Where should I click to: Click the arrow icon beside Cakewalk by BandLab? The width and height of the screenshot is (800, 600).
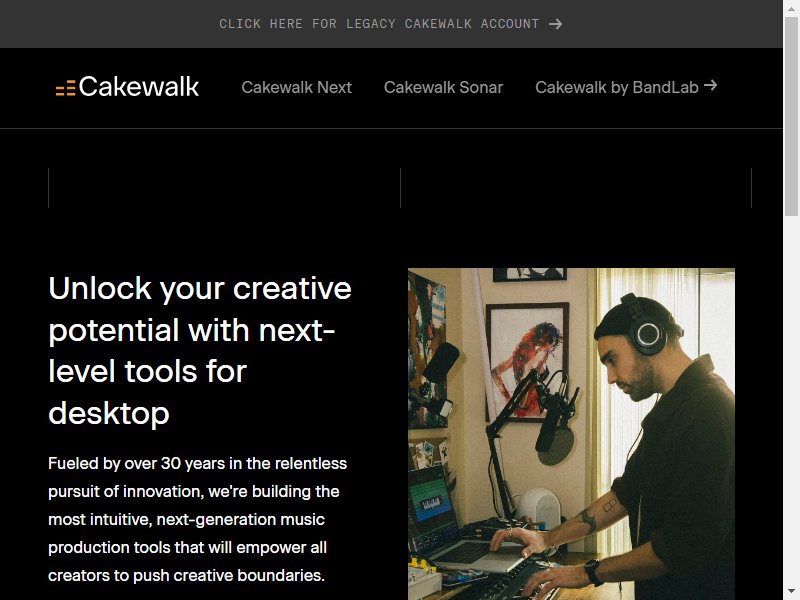point(710,85)
